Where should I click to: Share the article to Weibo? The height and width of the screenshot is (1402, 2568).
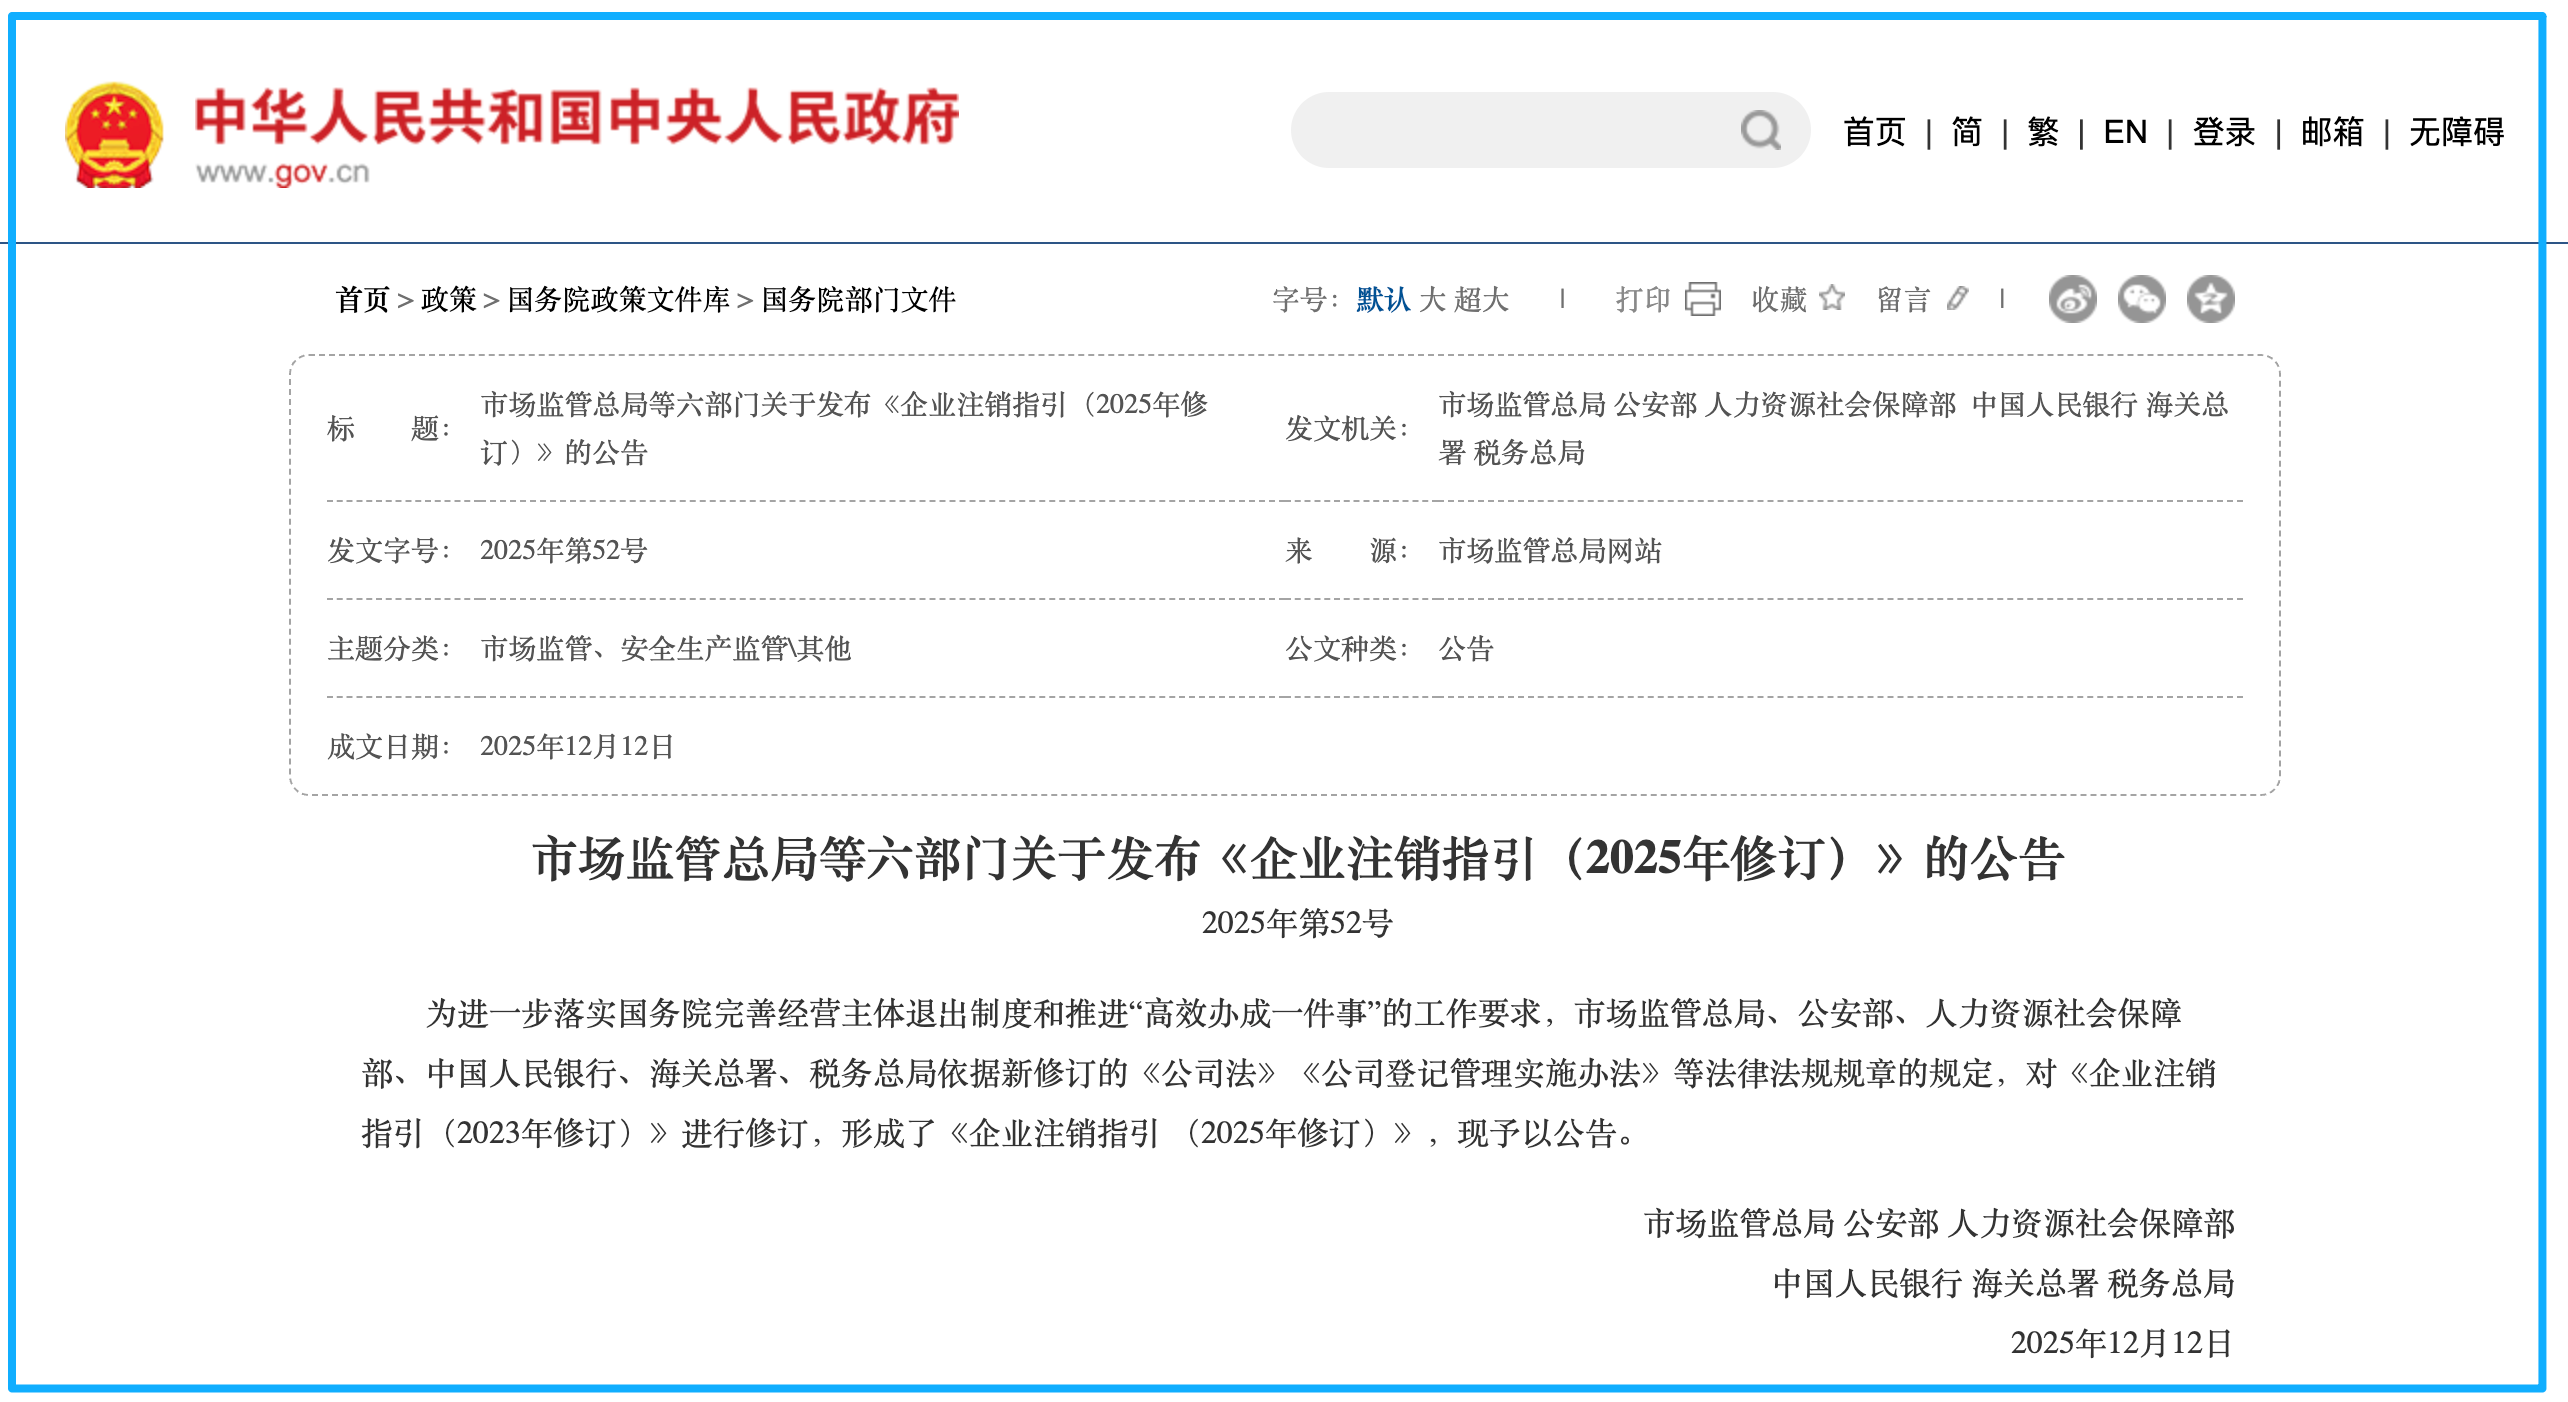pos(2074,298)
